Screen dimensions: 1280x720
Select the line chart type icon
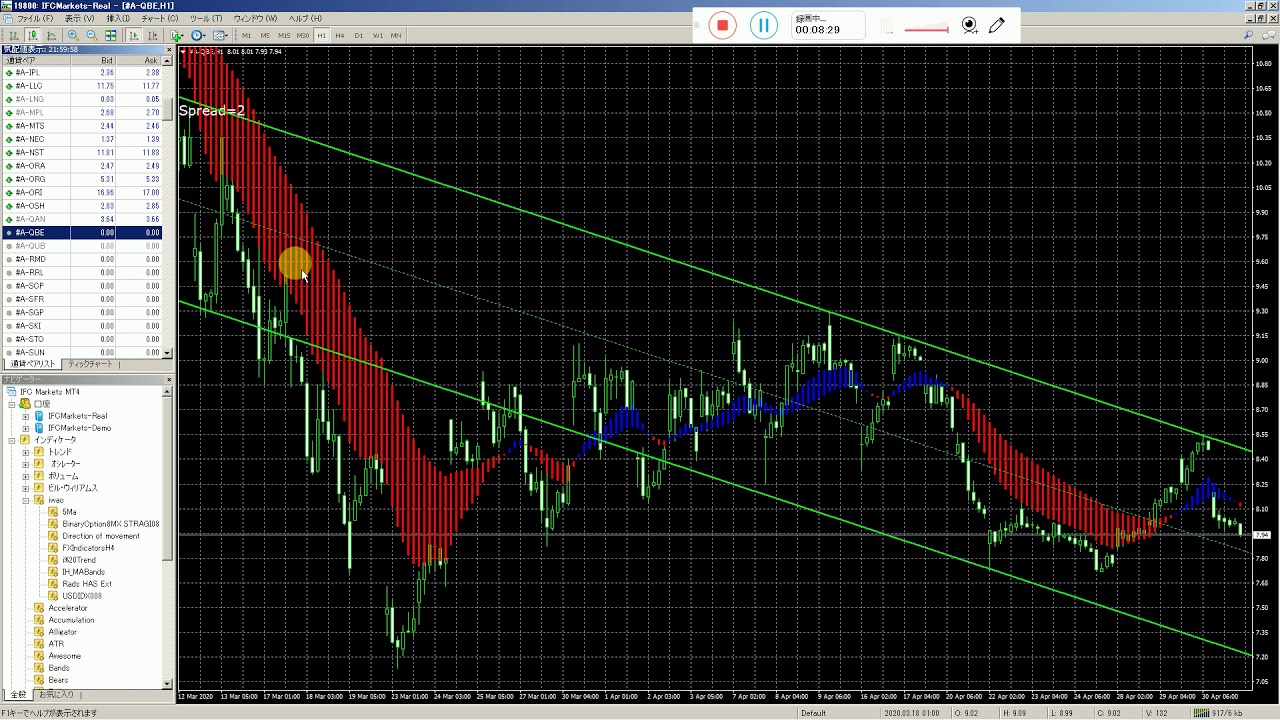click(x=51, y=35)
